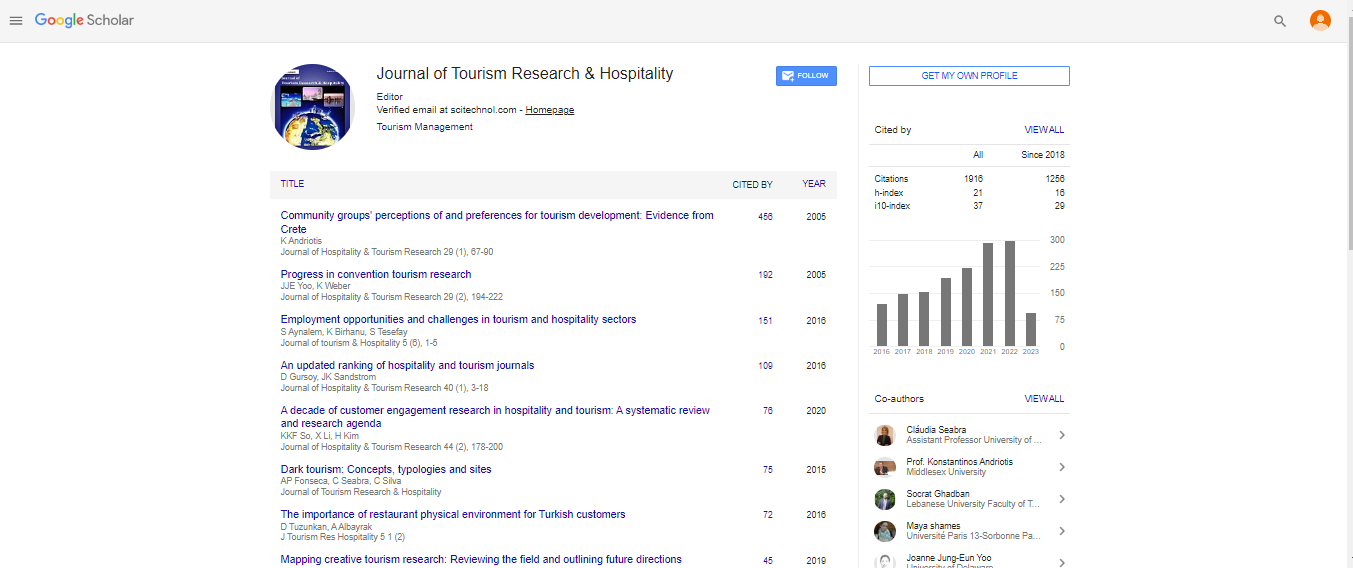Image resolution: width=1353 pixels, height=568 pixels.
Task: Click 'K Andriotis' author text
Action: coord(302,241)
